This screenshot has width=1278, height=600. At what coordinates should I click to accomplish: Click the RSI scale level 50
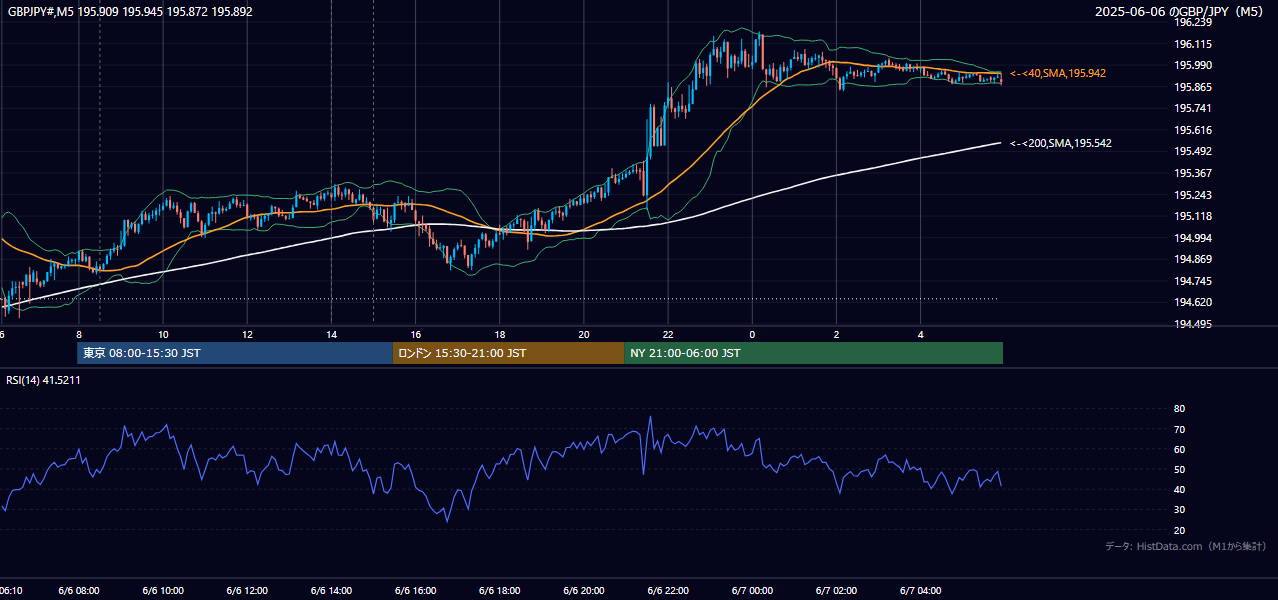(1179, 470)
